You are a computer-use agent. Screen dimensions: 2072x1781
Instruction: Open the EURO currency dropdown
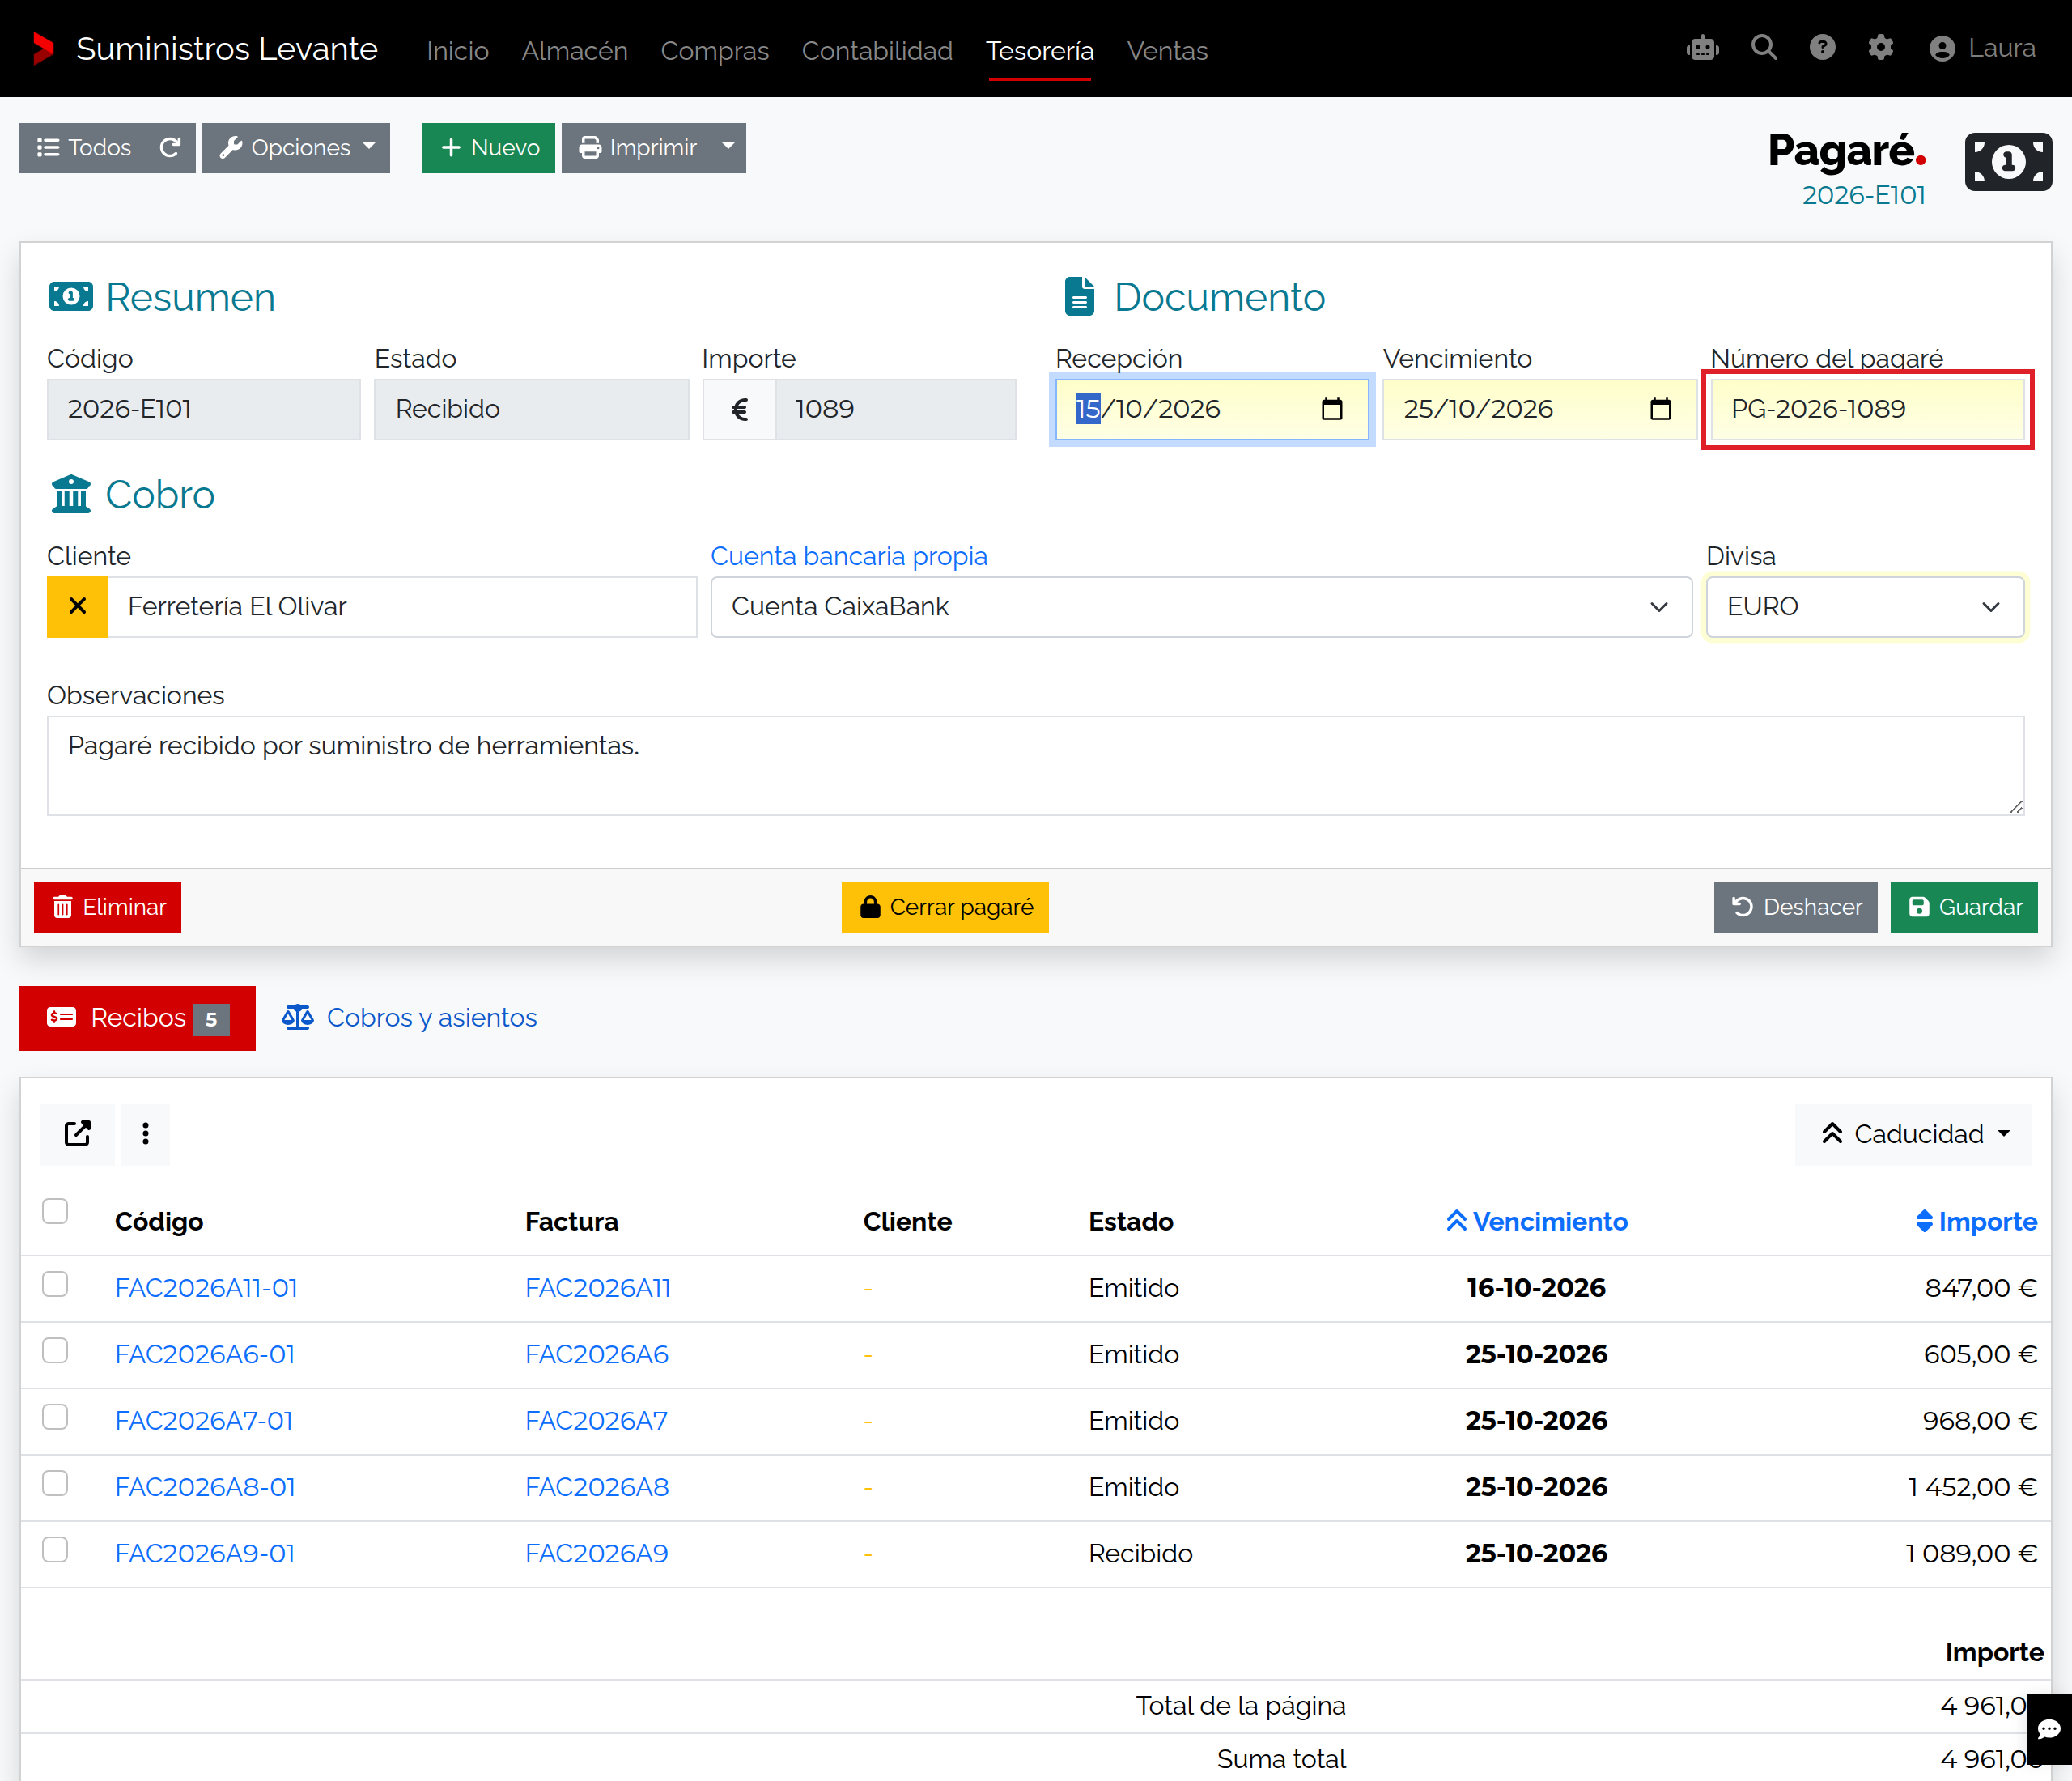1865,606
